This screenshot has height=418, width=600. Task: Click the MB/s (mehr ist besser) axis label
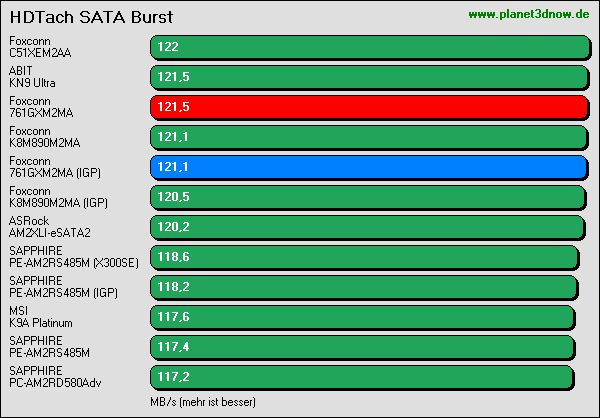203,402
